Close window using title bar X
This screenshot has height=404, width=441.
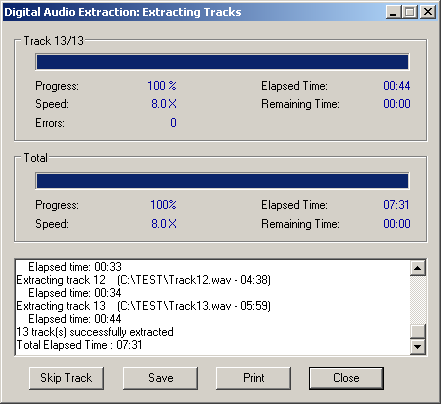tap(428, 12)
